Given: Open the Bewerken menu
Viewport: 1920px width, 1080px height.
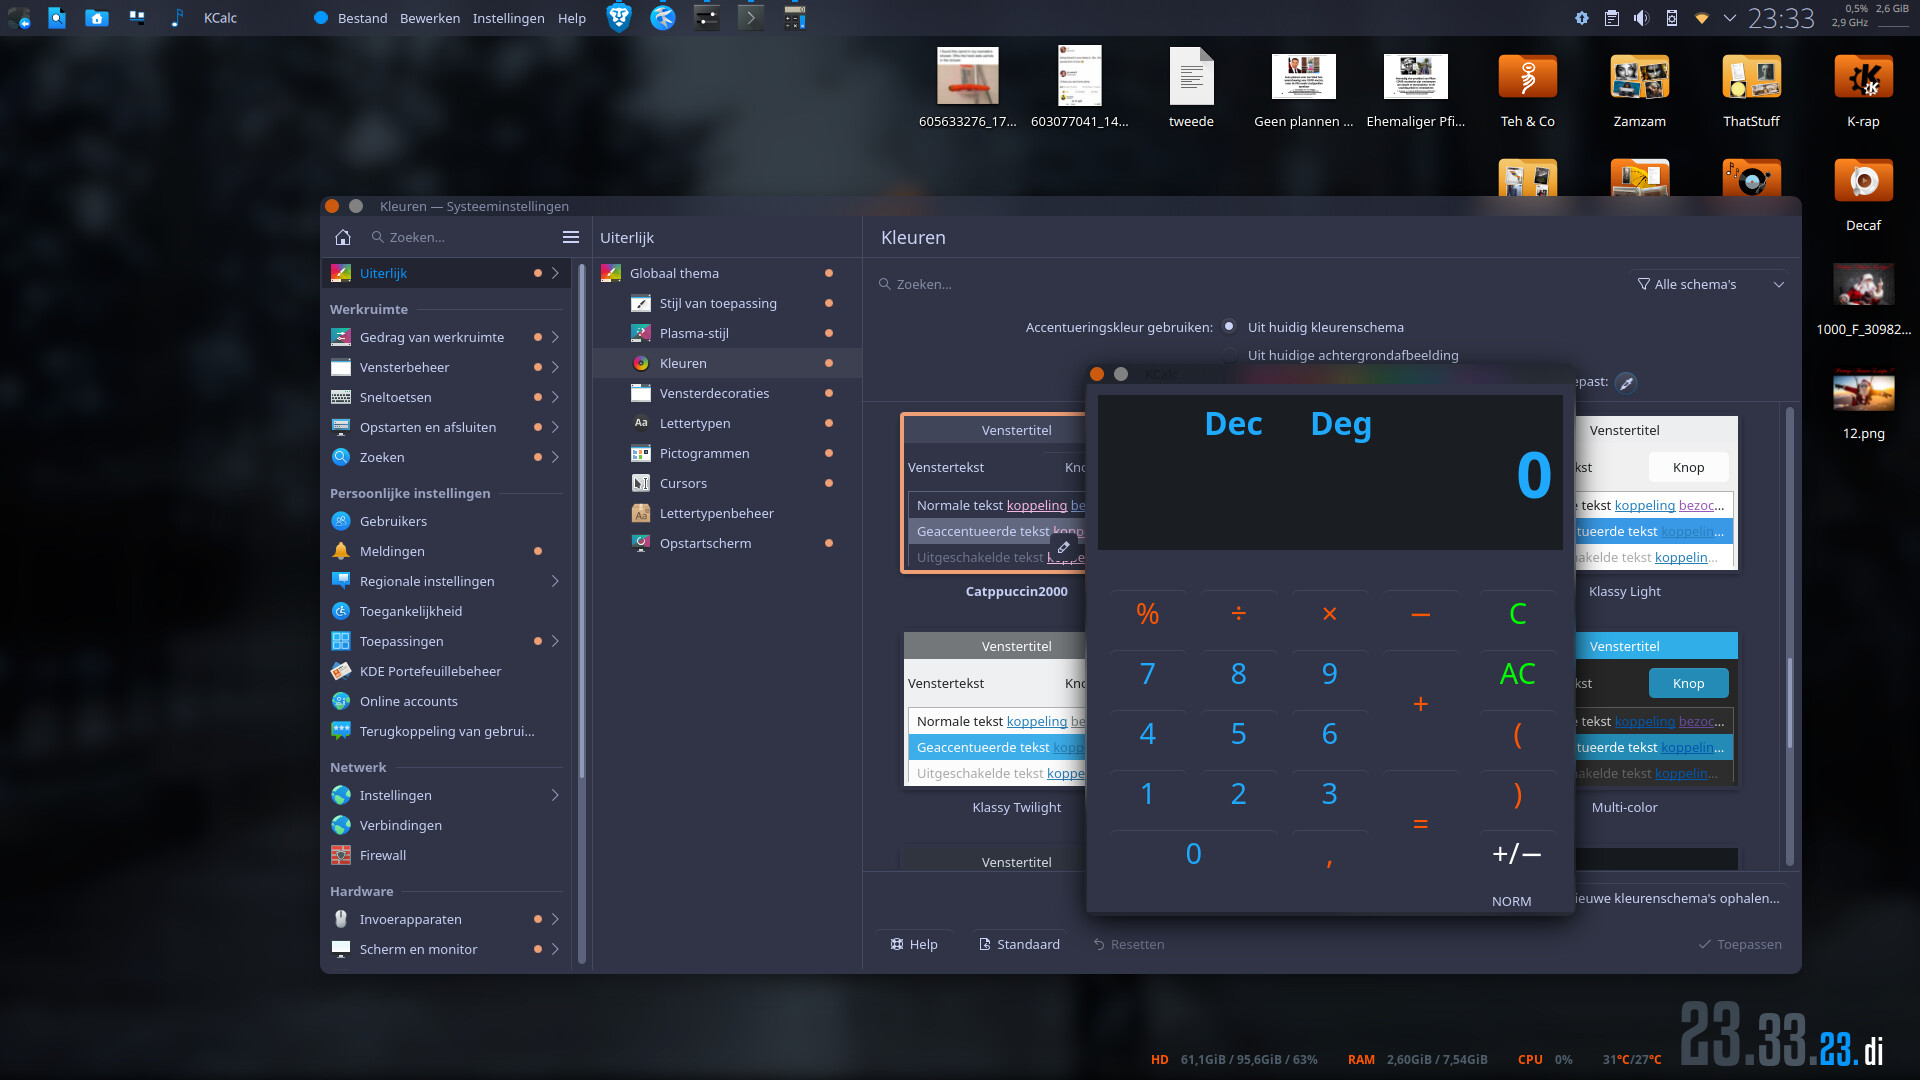Looking at the screenshot, I should point(430,18).
